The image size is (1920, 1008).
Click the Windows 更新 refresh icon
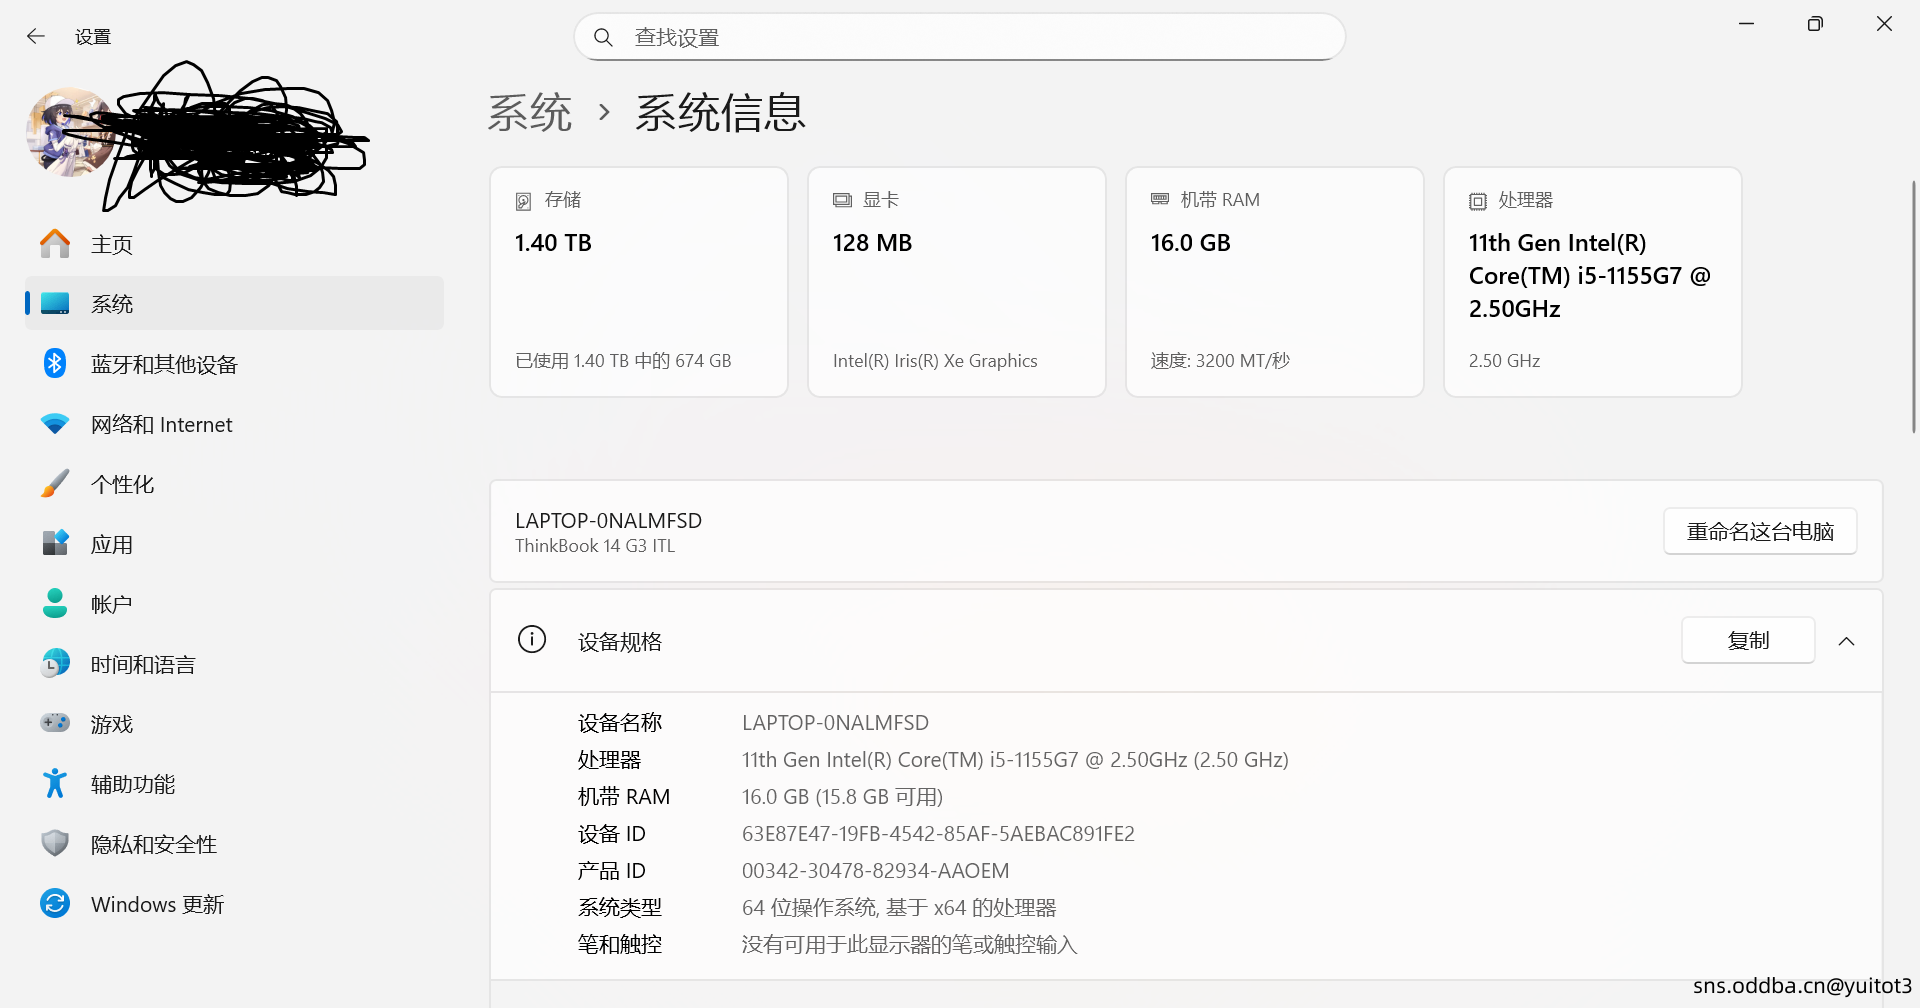pos(55,904)
